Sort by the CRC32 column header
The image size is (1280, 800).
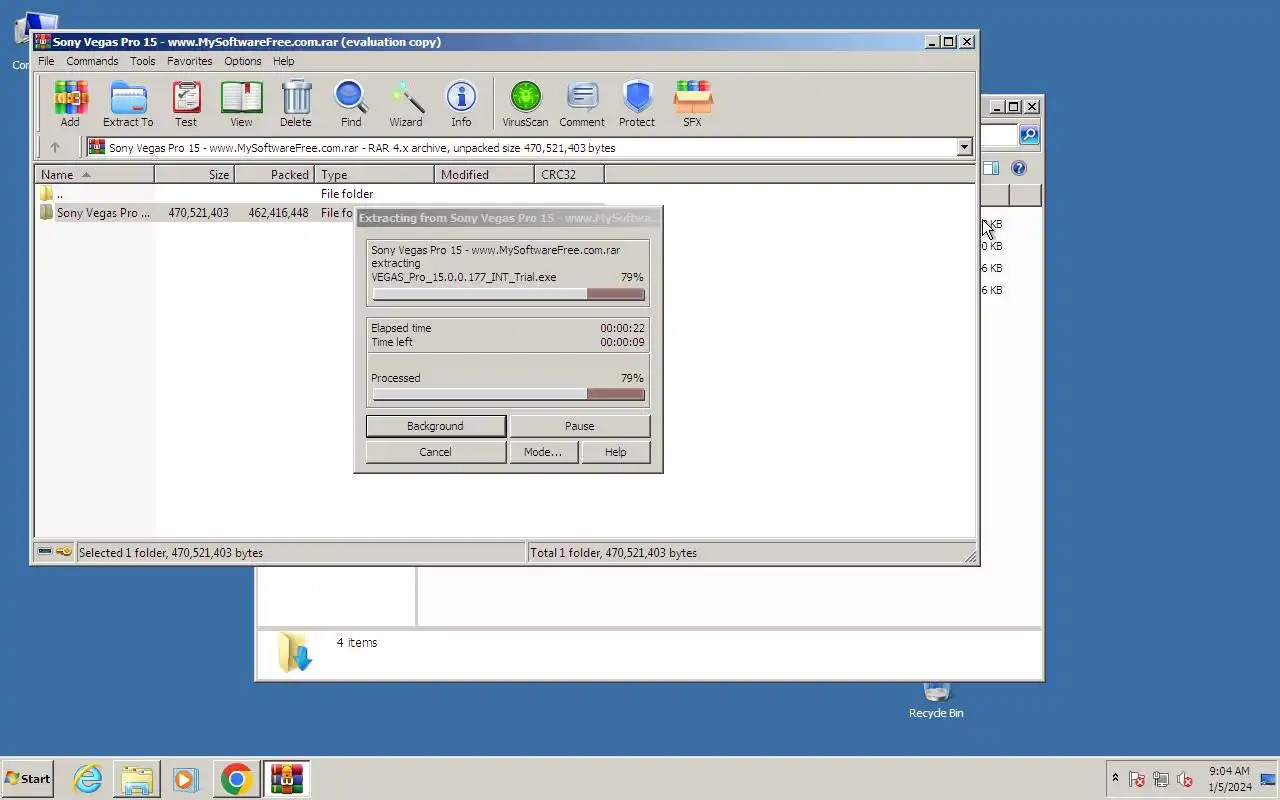point(570,174)
